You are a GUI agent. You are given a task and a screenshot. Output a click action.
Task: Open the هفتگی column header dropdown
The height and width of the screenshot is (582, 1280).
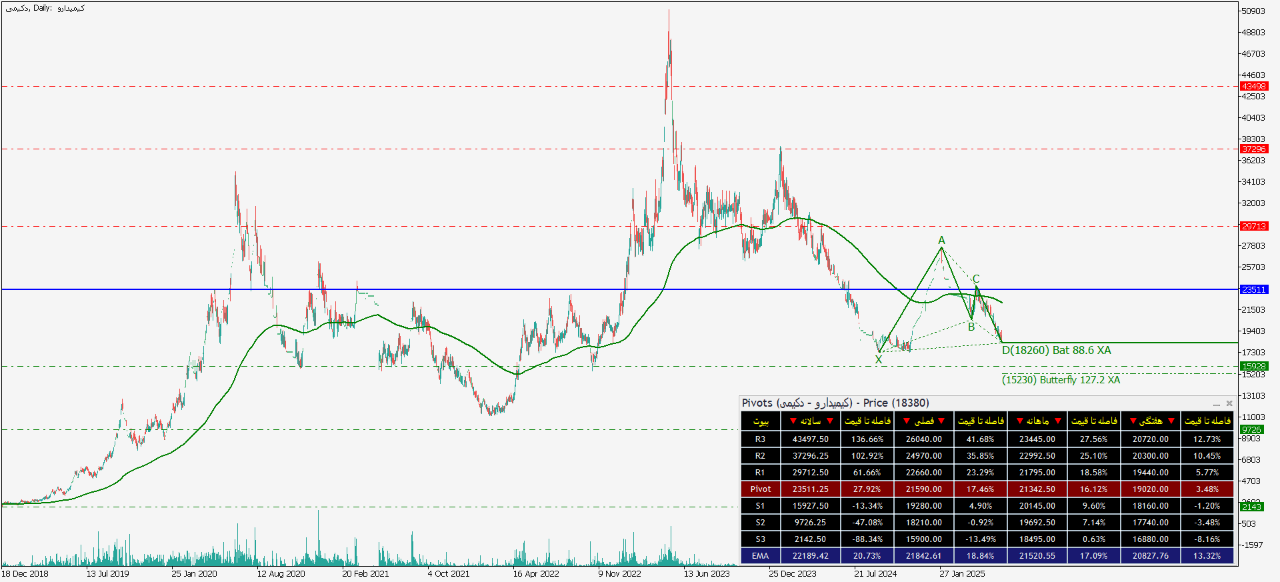[1148, 421]
